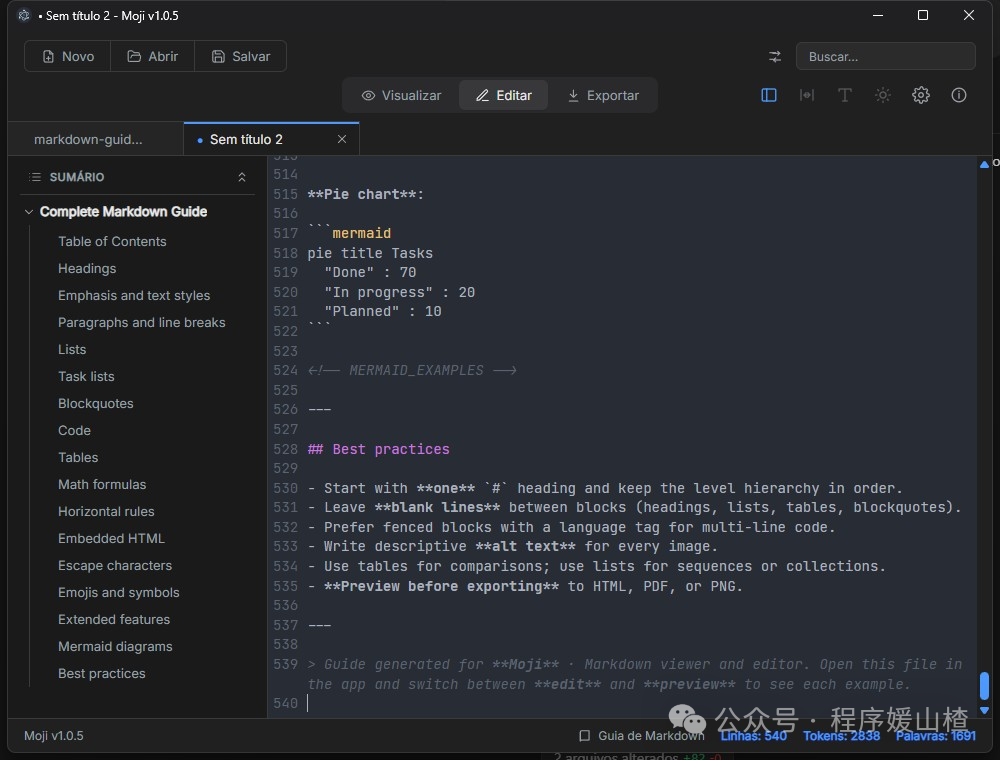
Task: Open Emphasis and text styles section
Action: [134, 295]
